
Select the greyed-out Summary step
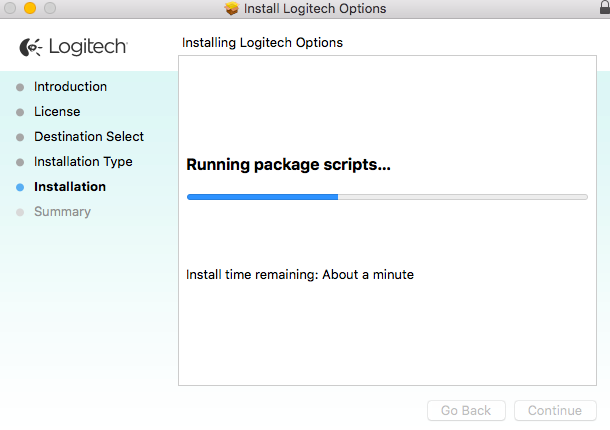62,212
